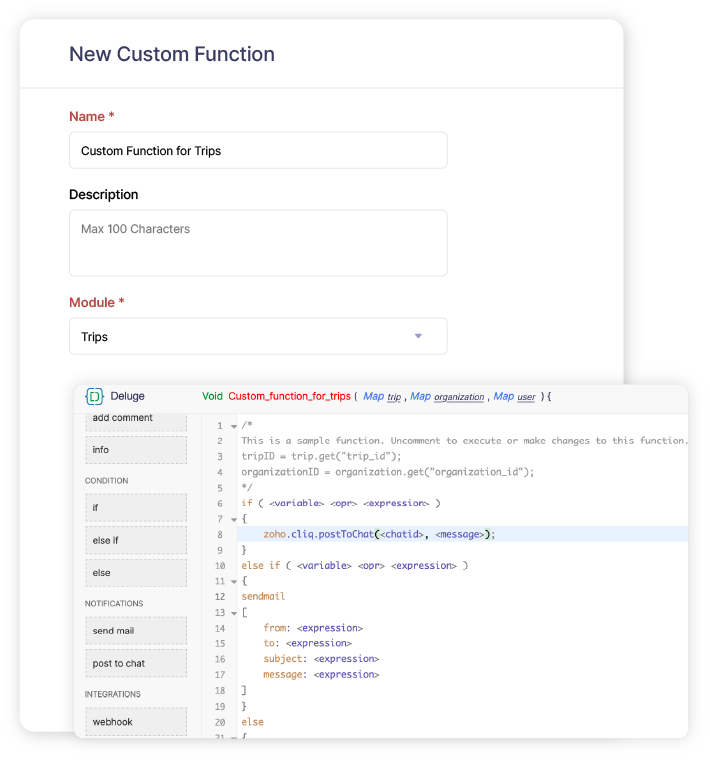
Task: Click 'subject: <expression>' on line 16
Action: tap(321, 659)
